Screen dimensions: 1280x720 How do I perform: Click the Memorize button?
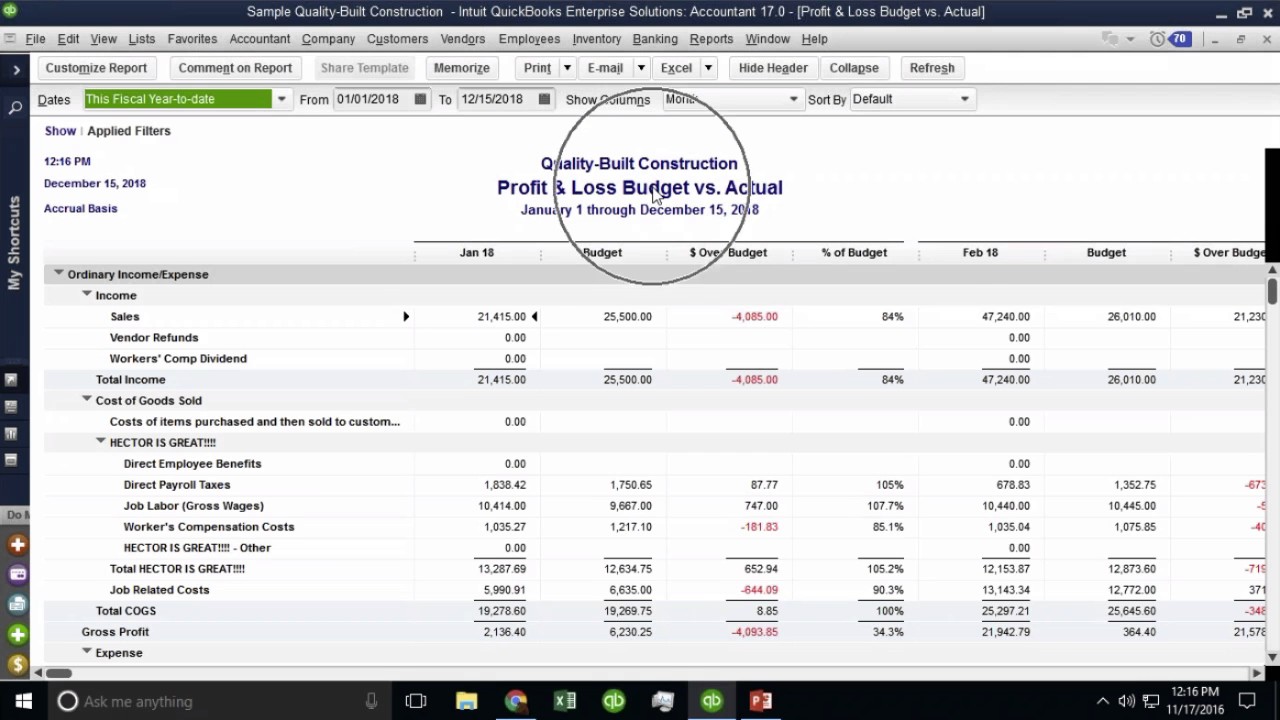coord(462,68)
